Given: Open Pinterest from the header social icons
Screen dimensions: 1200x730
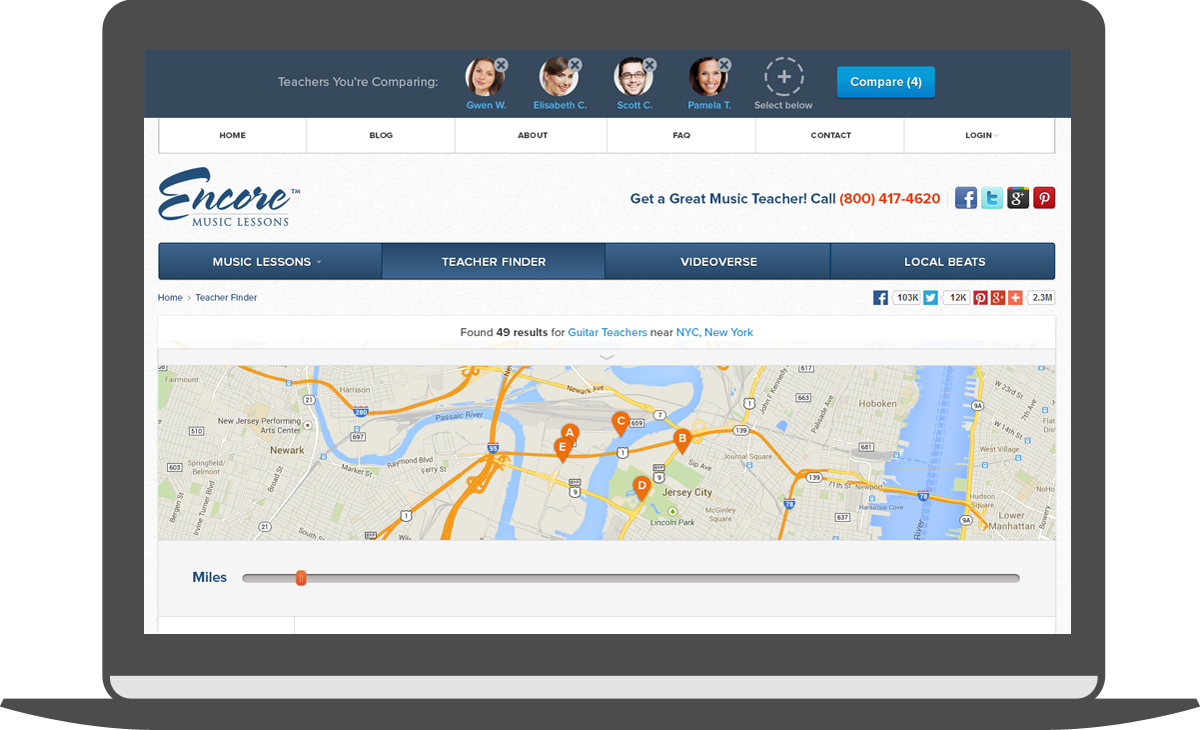Looking at the screenshot, I should pyautogui.click(x=1044, y=198).
